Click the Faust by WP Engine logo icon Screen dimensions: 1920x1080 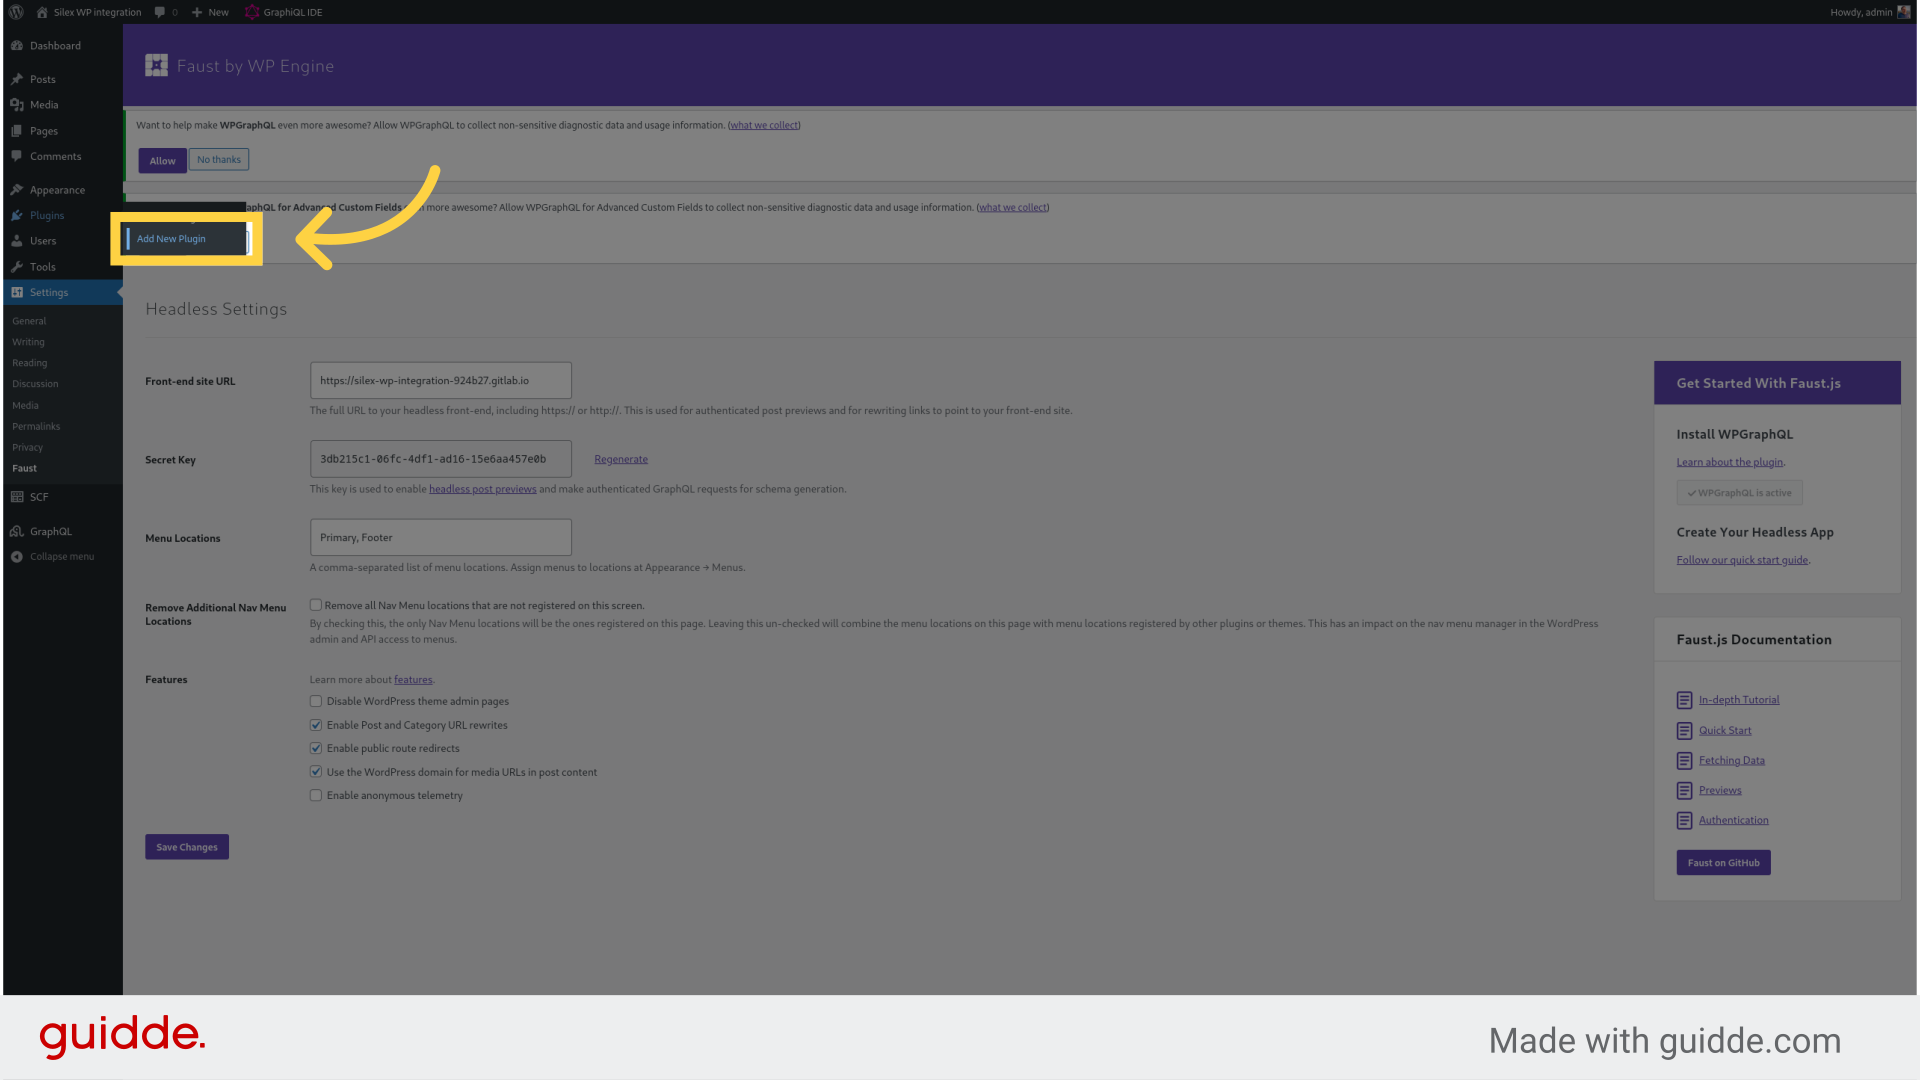[156, 65]
